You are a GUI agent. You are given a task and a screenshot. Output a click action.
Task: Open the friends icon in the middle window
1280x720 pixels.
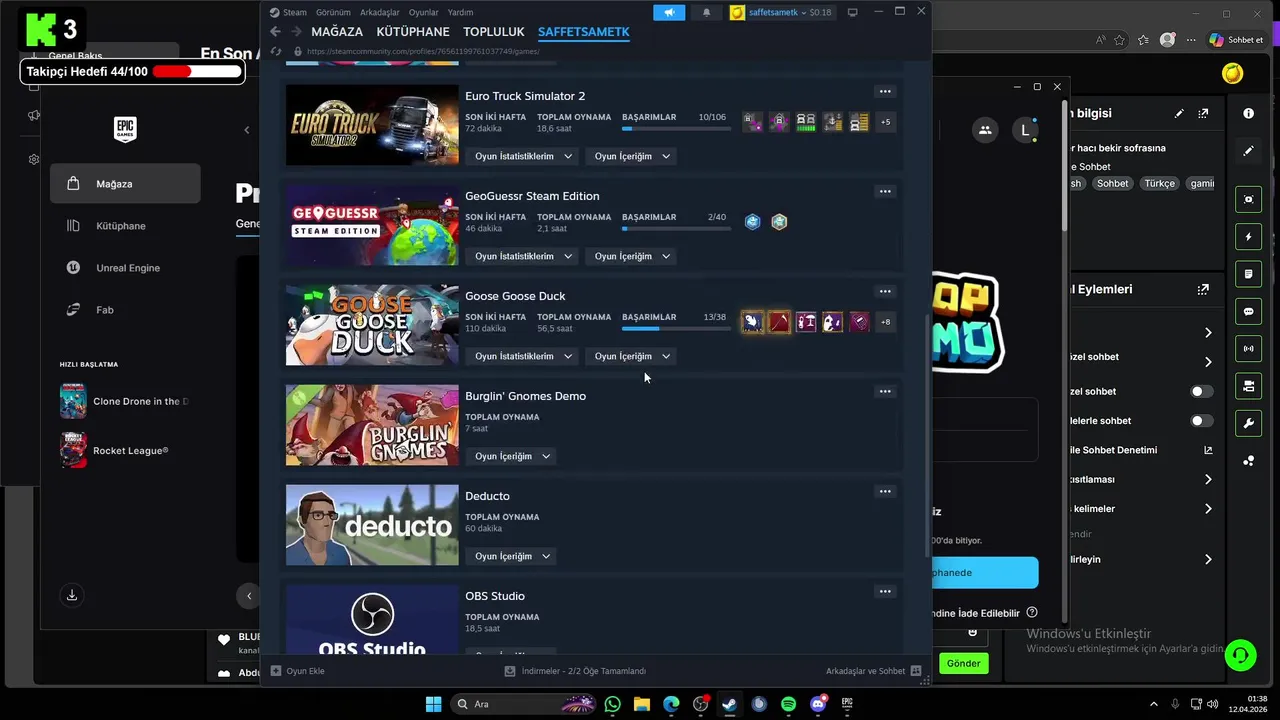tap(985, 130)
